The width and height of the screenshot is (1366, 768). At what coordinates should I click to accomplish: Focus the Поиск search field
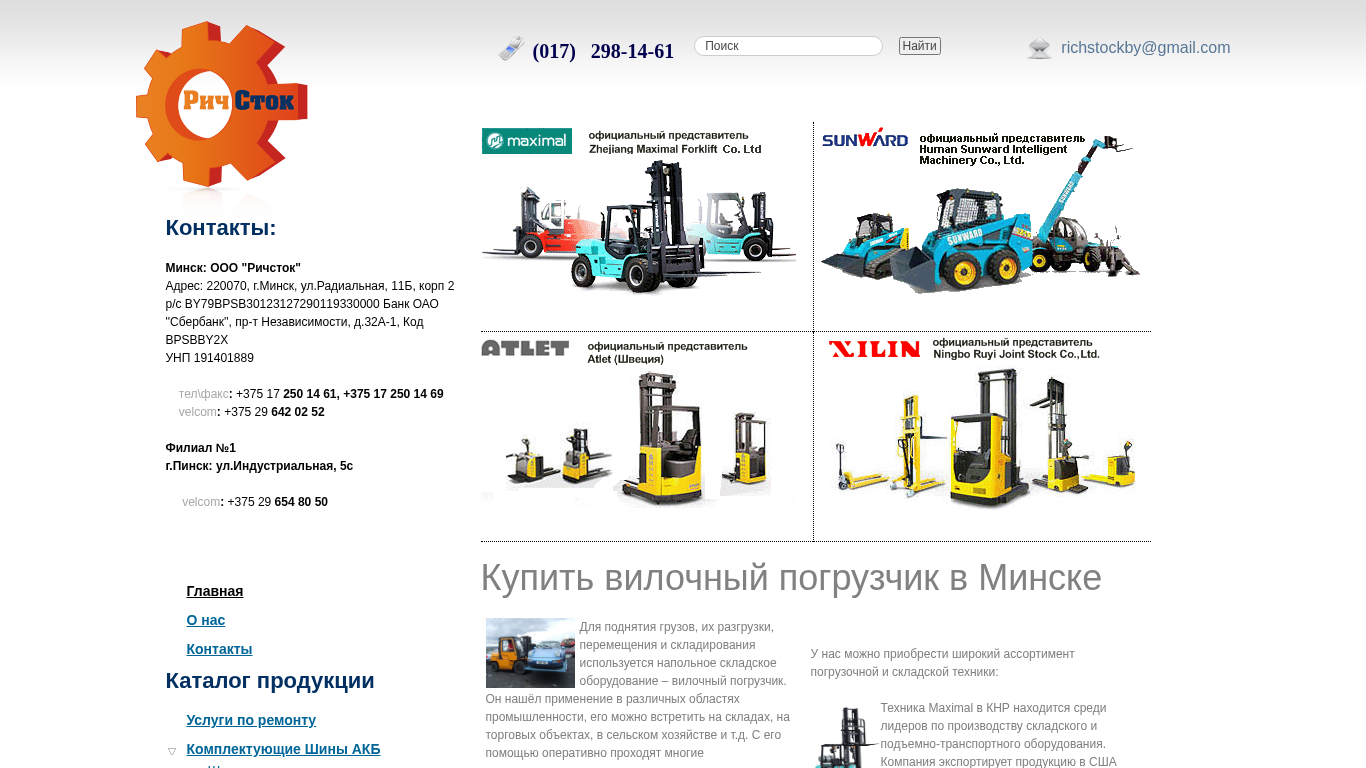coord(788,46)
